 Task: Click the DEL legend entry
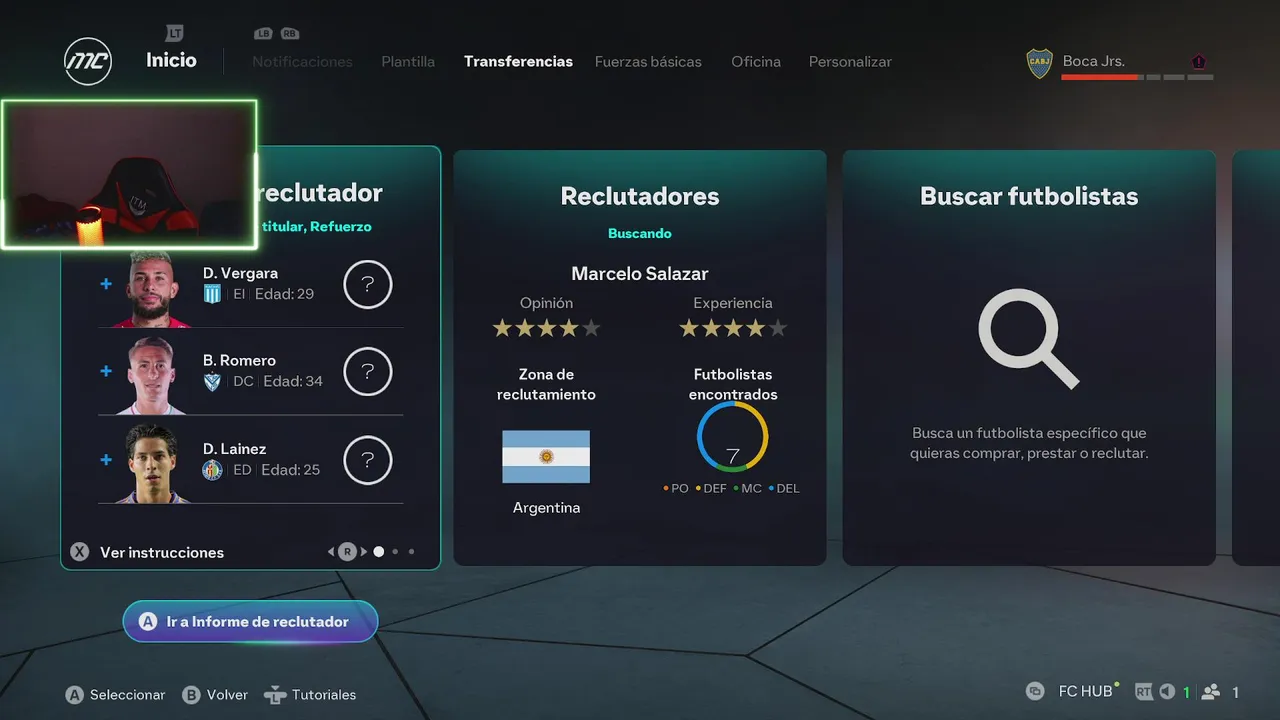(x=784, y=488)
